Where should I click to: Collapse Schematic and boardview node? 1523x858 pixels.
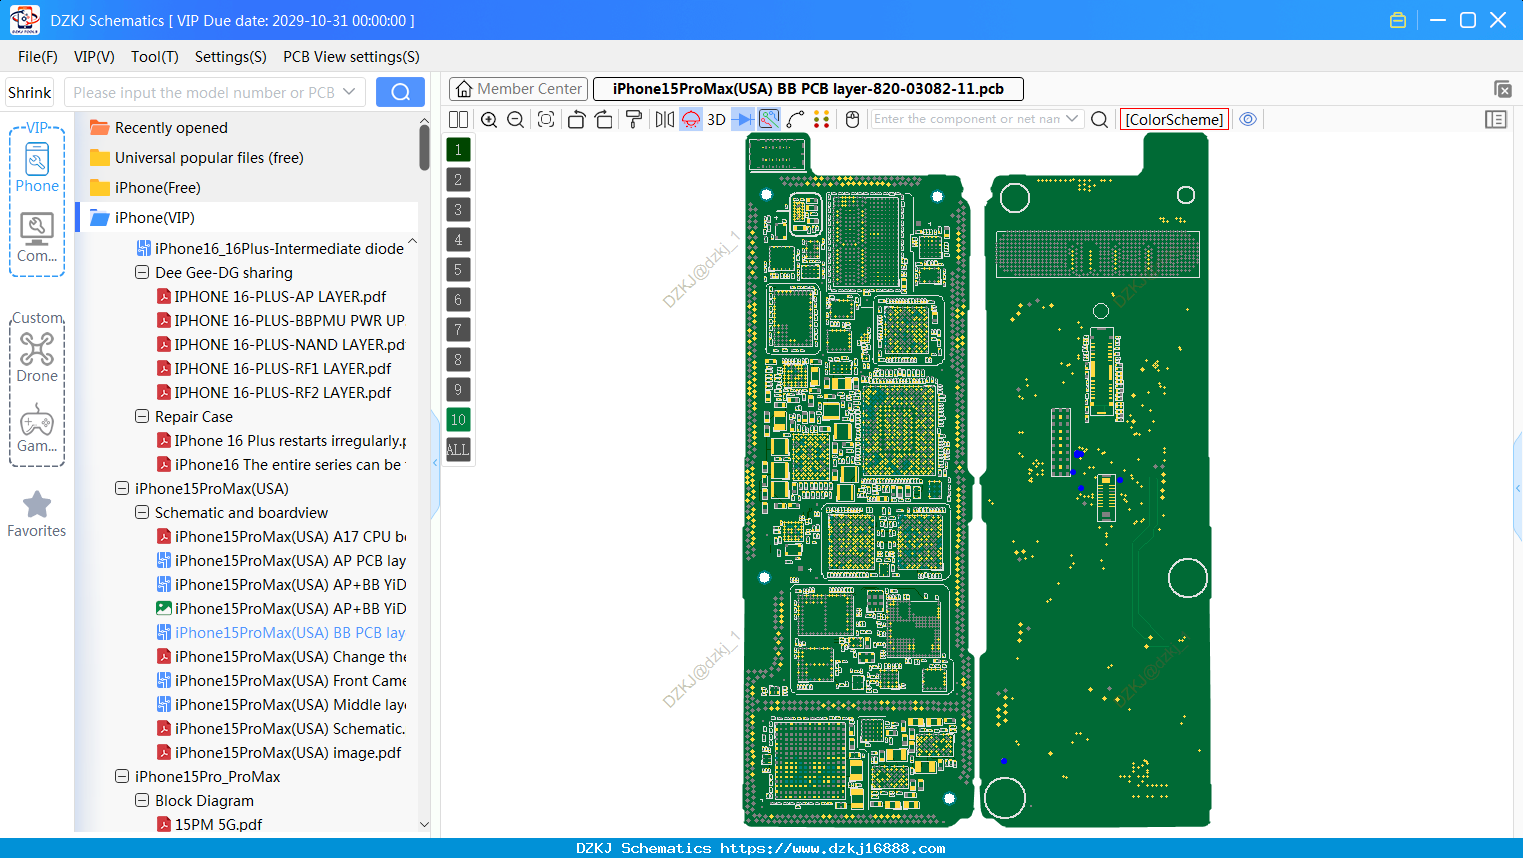[x=142, y=512]
